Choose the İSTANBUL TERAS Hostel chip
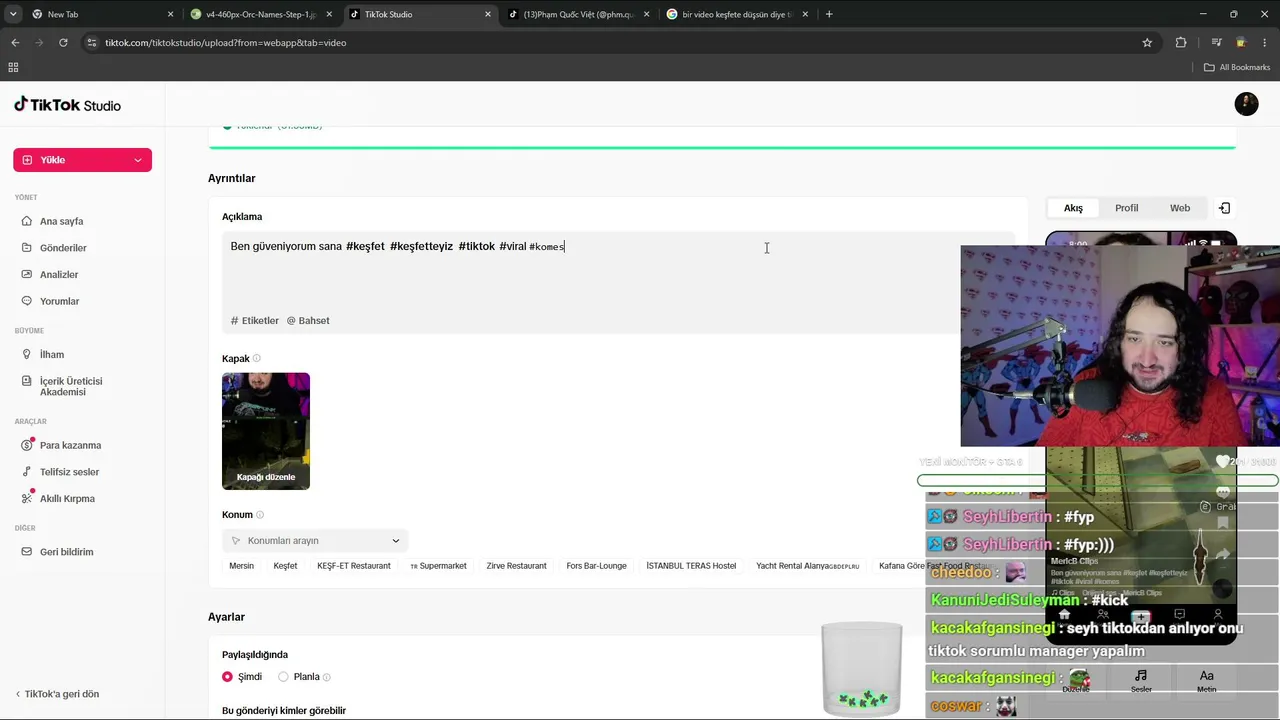This screenshot has height=720, width=1280. (691, 566)
